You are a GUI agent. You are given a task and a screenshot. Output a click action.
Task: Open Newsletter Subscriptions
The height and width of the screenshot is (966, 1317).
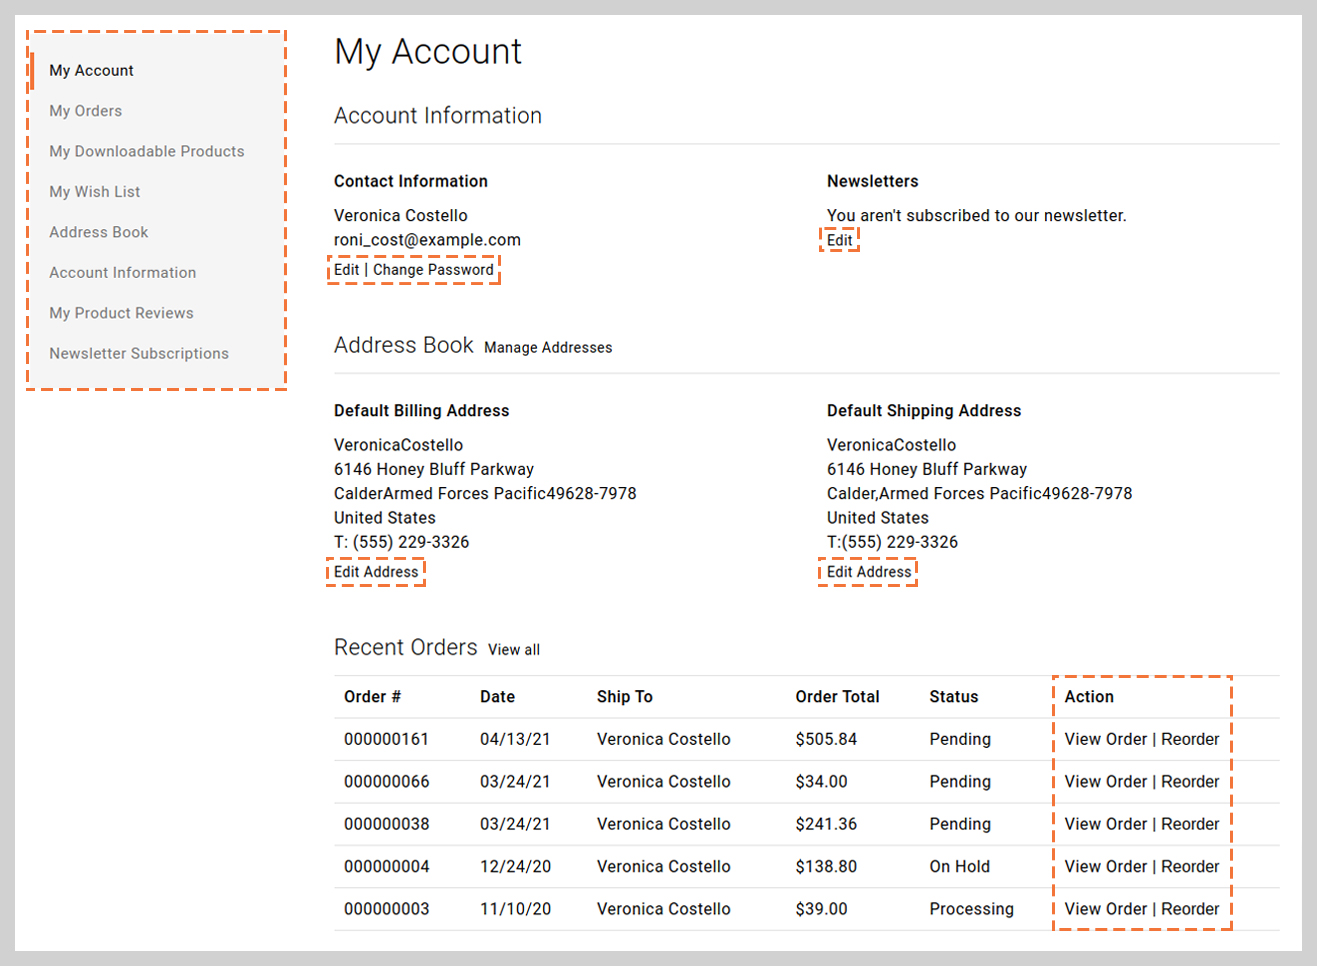(x=139, y=353)
